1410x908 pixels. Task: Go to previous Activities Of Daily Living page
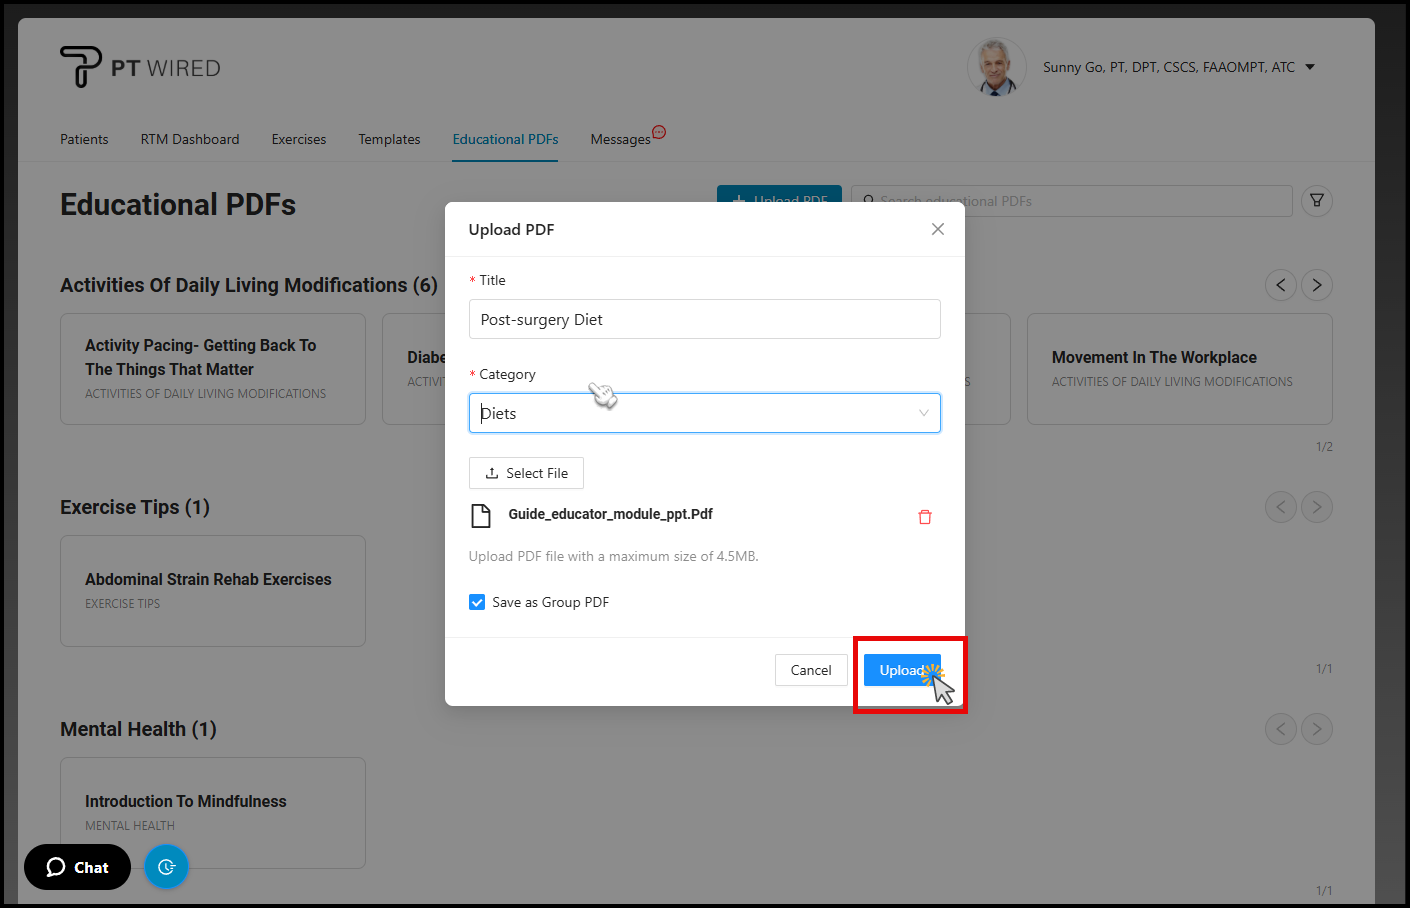click(1280, 285)
